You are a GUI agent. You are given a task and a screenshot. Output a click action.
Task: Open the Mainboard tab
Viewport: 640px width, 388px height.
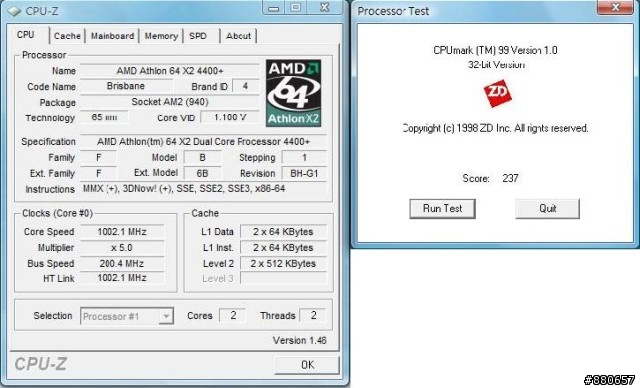(112, 36)
